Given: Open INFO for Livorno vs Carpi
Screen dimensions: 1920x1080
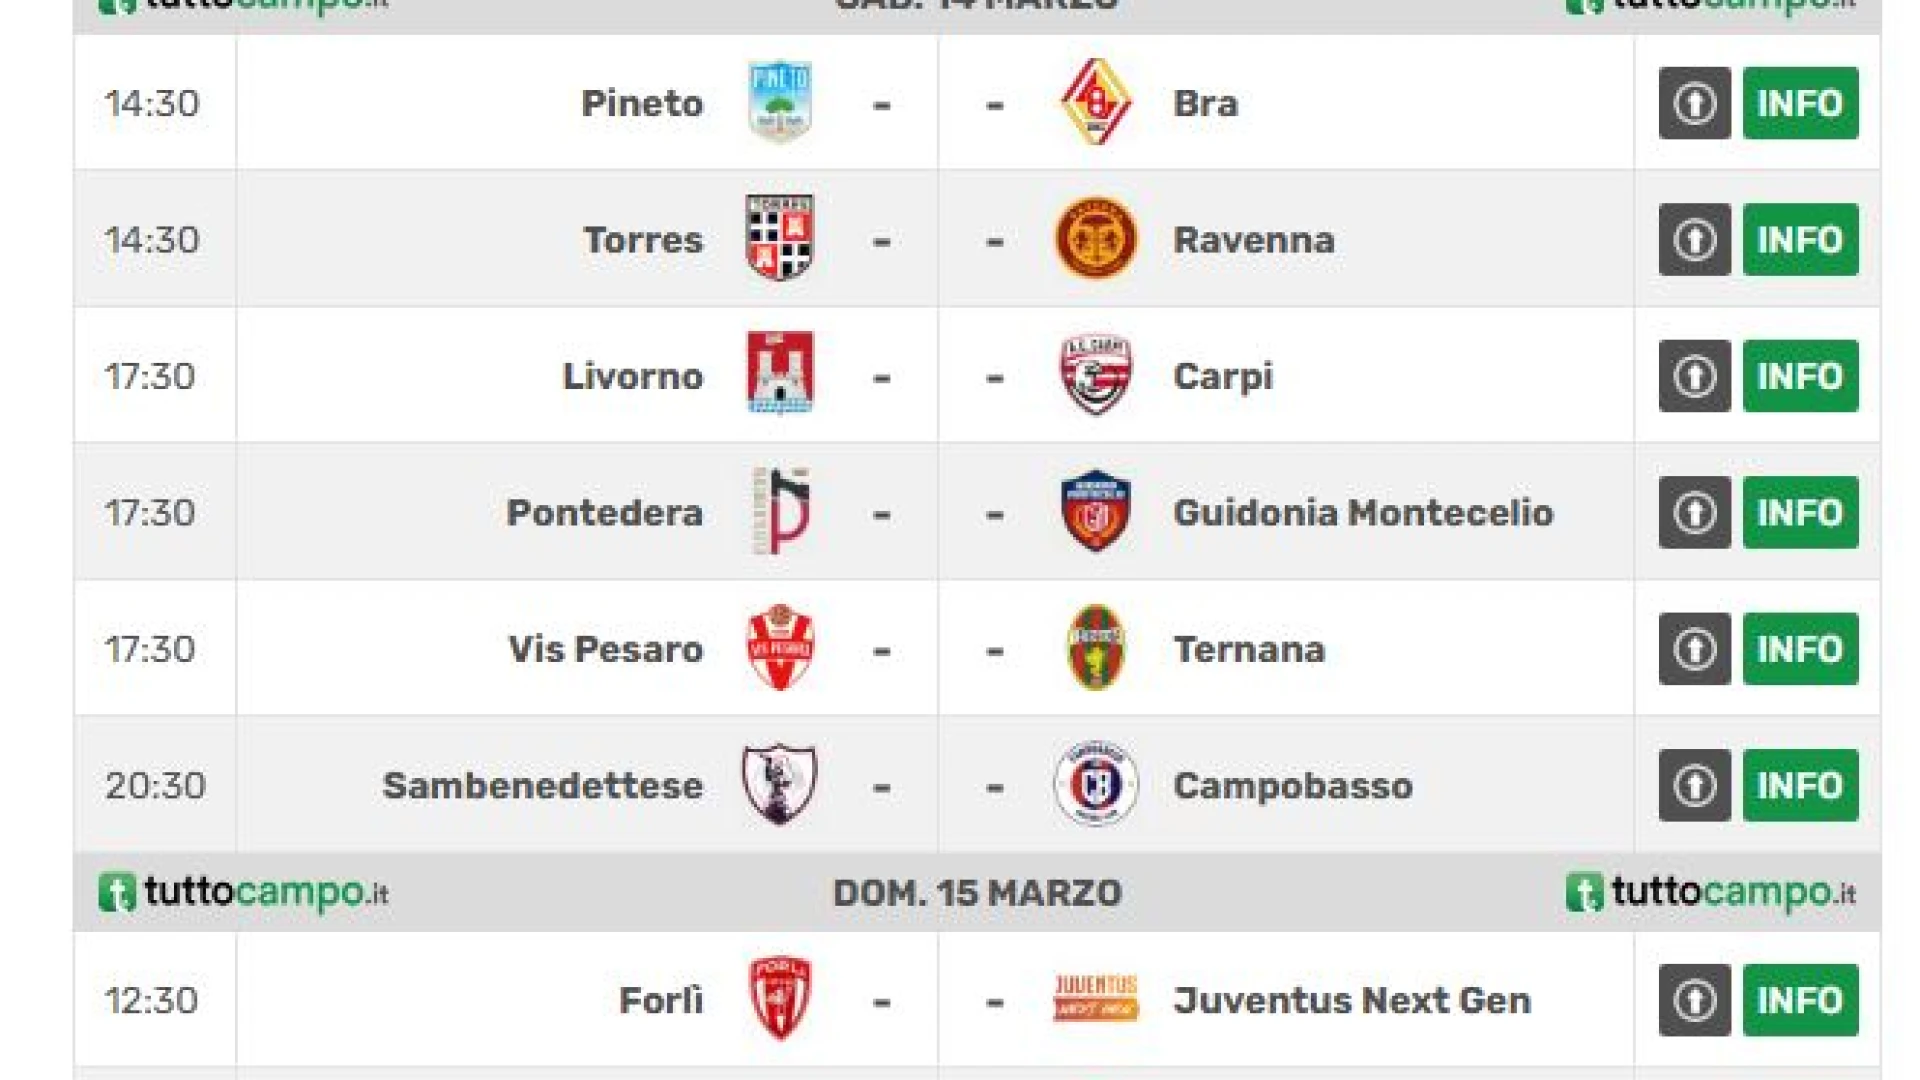Looking at the screenshot, I should click(1800, 376).
